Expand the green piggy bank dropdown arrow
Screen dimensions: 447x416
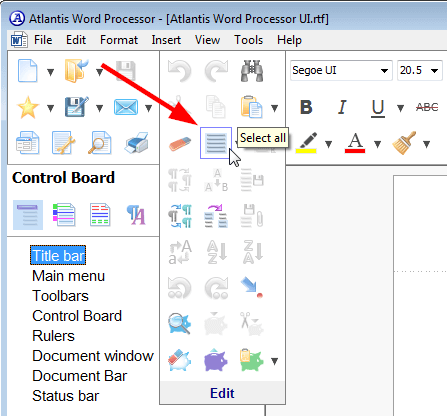pyautogui.click(x=274, y=361)
